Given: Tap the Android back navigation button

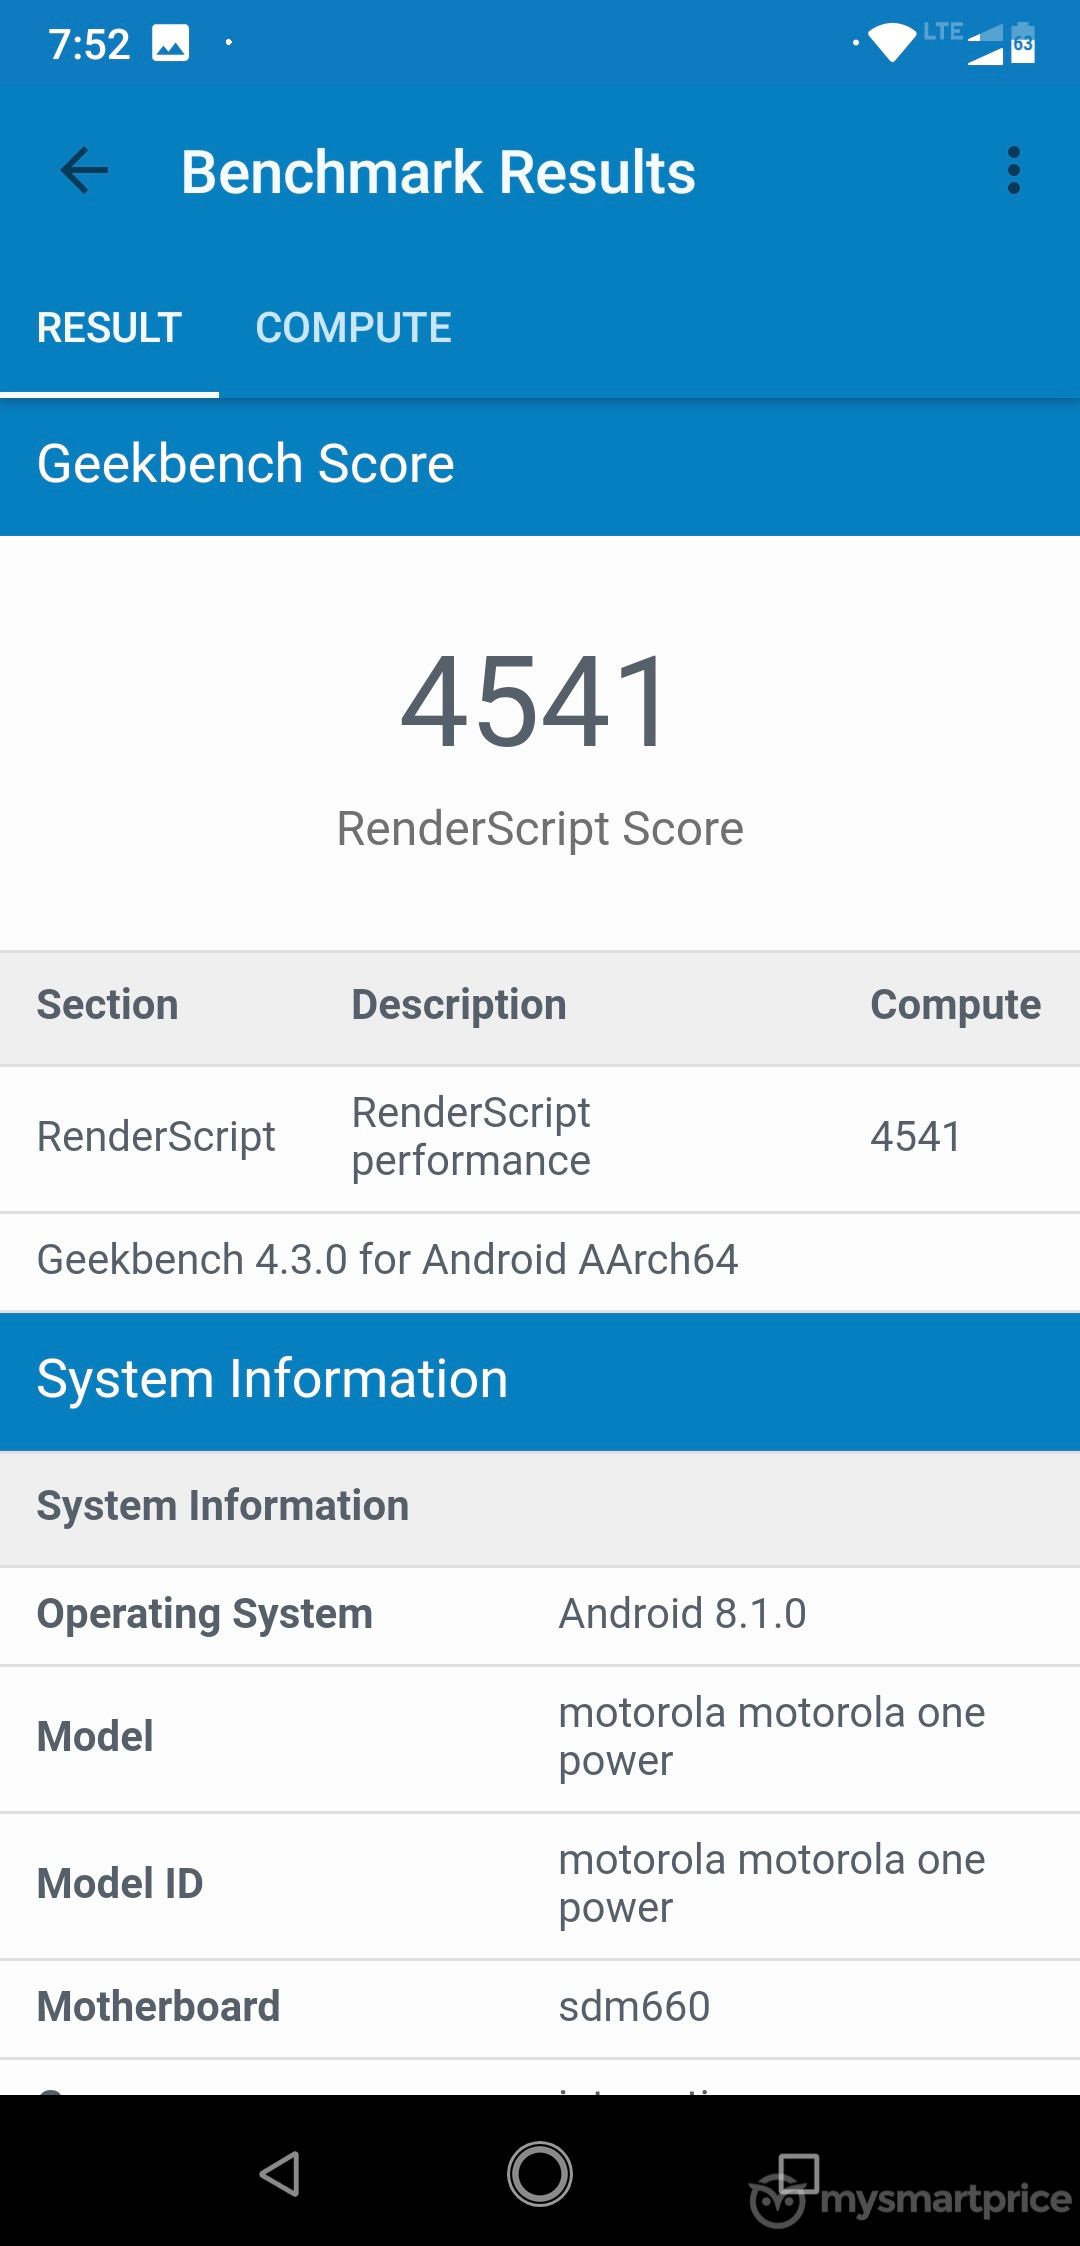Looking at the screenshot, I should pos(280,2173).
